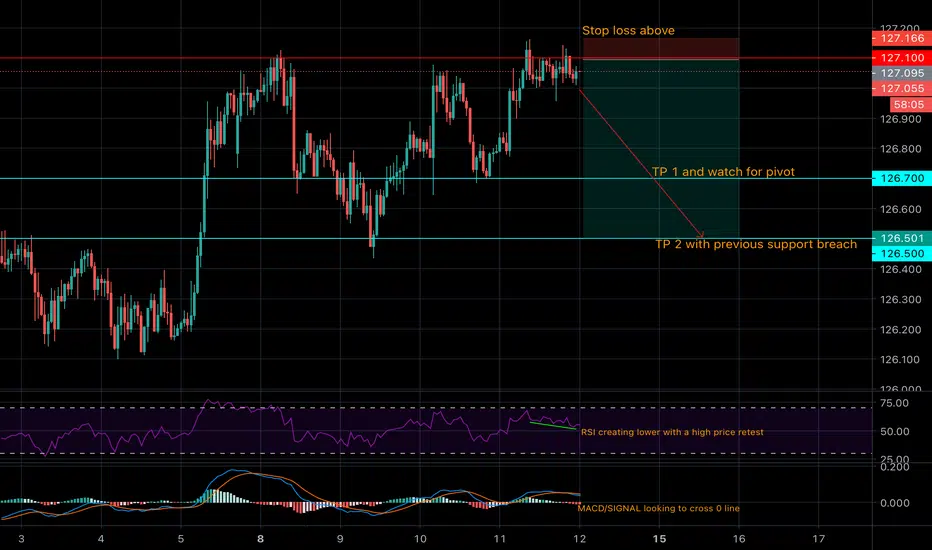The width and height of the screenshot is (932, 550).
Task: Click the cyan 126.500 price label
Action: tap(902, 254)
